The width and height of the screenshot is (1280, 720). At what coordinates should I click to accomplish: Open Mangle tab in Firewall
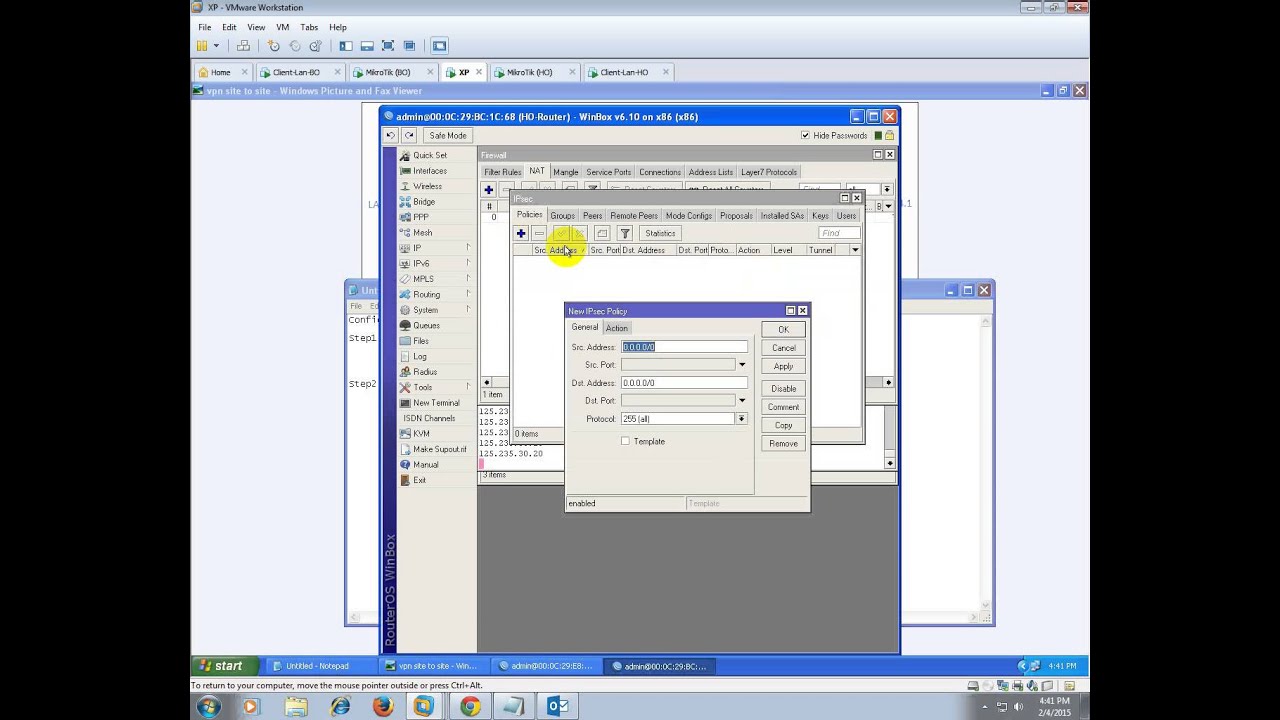(565, 172)
